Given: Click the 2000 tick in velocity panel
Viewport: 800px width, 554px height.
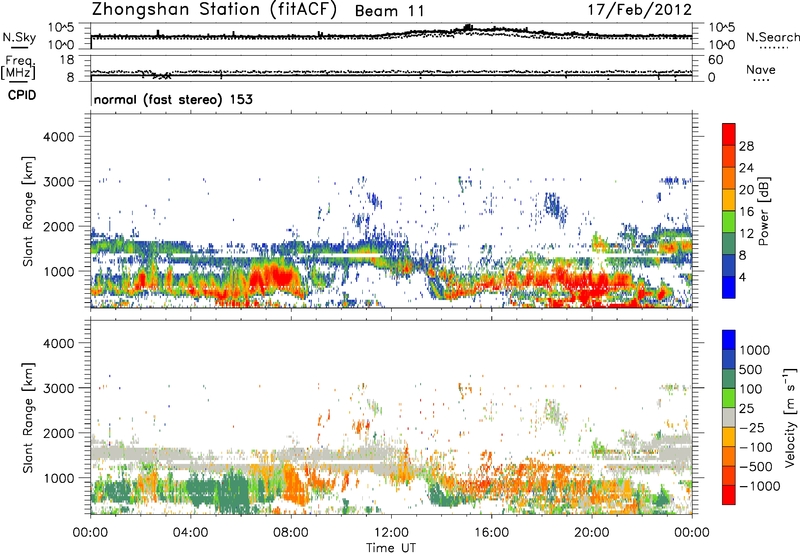Looking at the screenshot, I should coord(58,433).
